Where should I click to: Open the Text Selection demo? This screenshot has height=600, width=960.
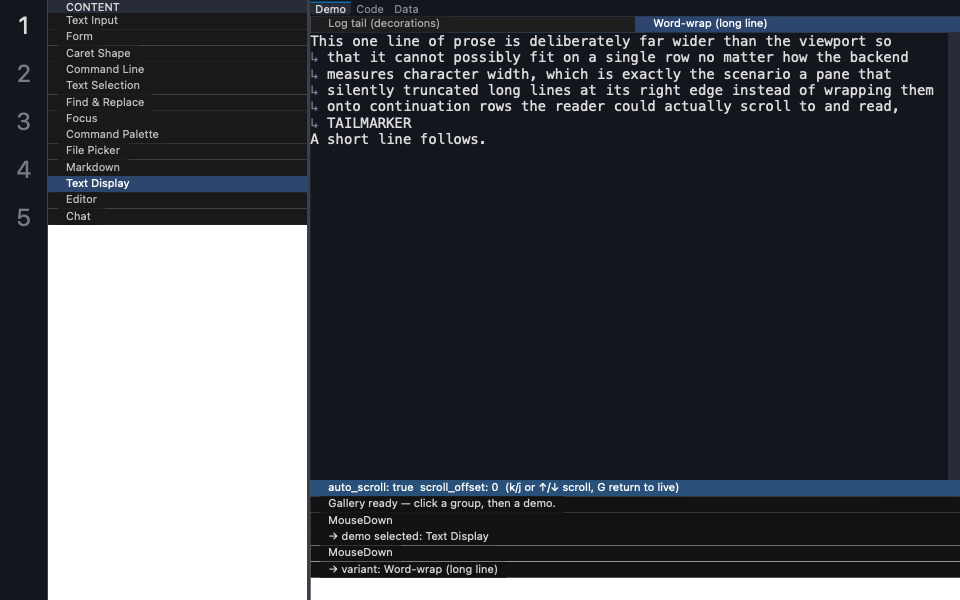[178, 85]
